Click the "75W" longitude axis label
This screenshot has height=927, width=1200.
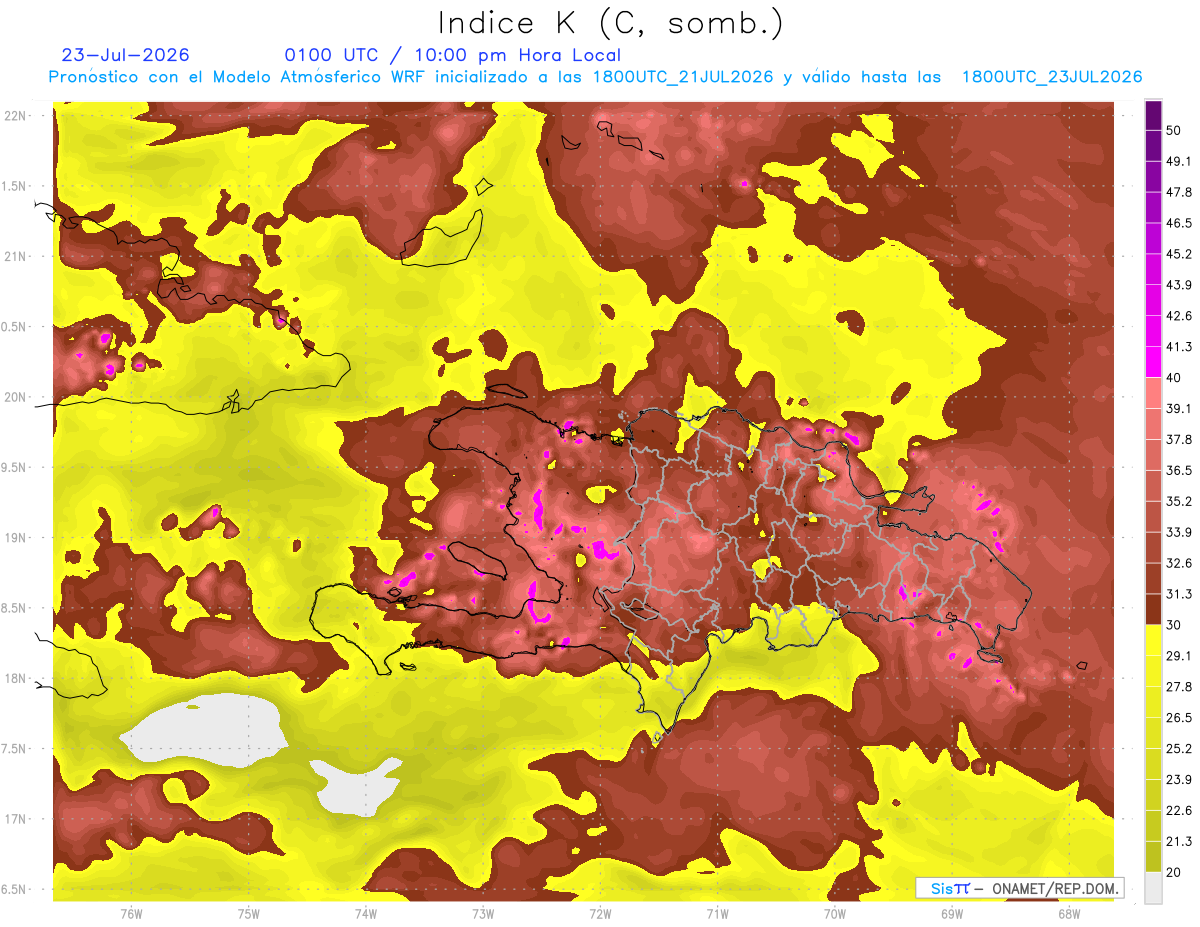(x=248, y=913)
